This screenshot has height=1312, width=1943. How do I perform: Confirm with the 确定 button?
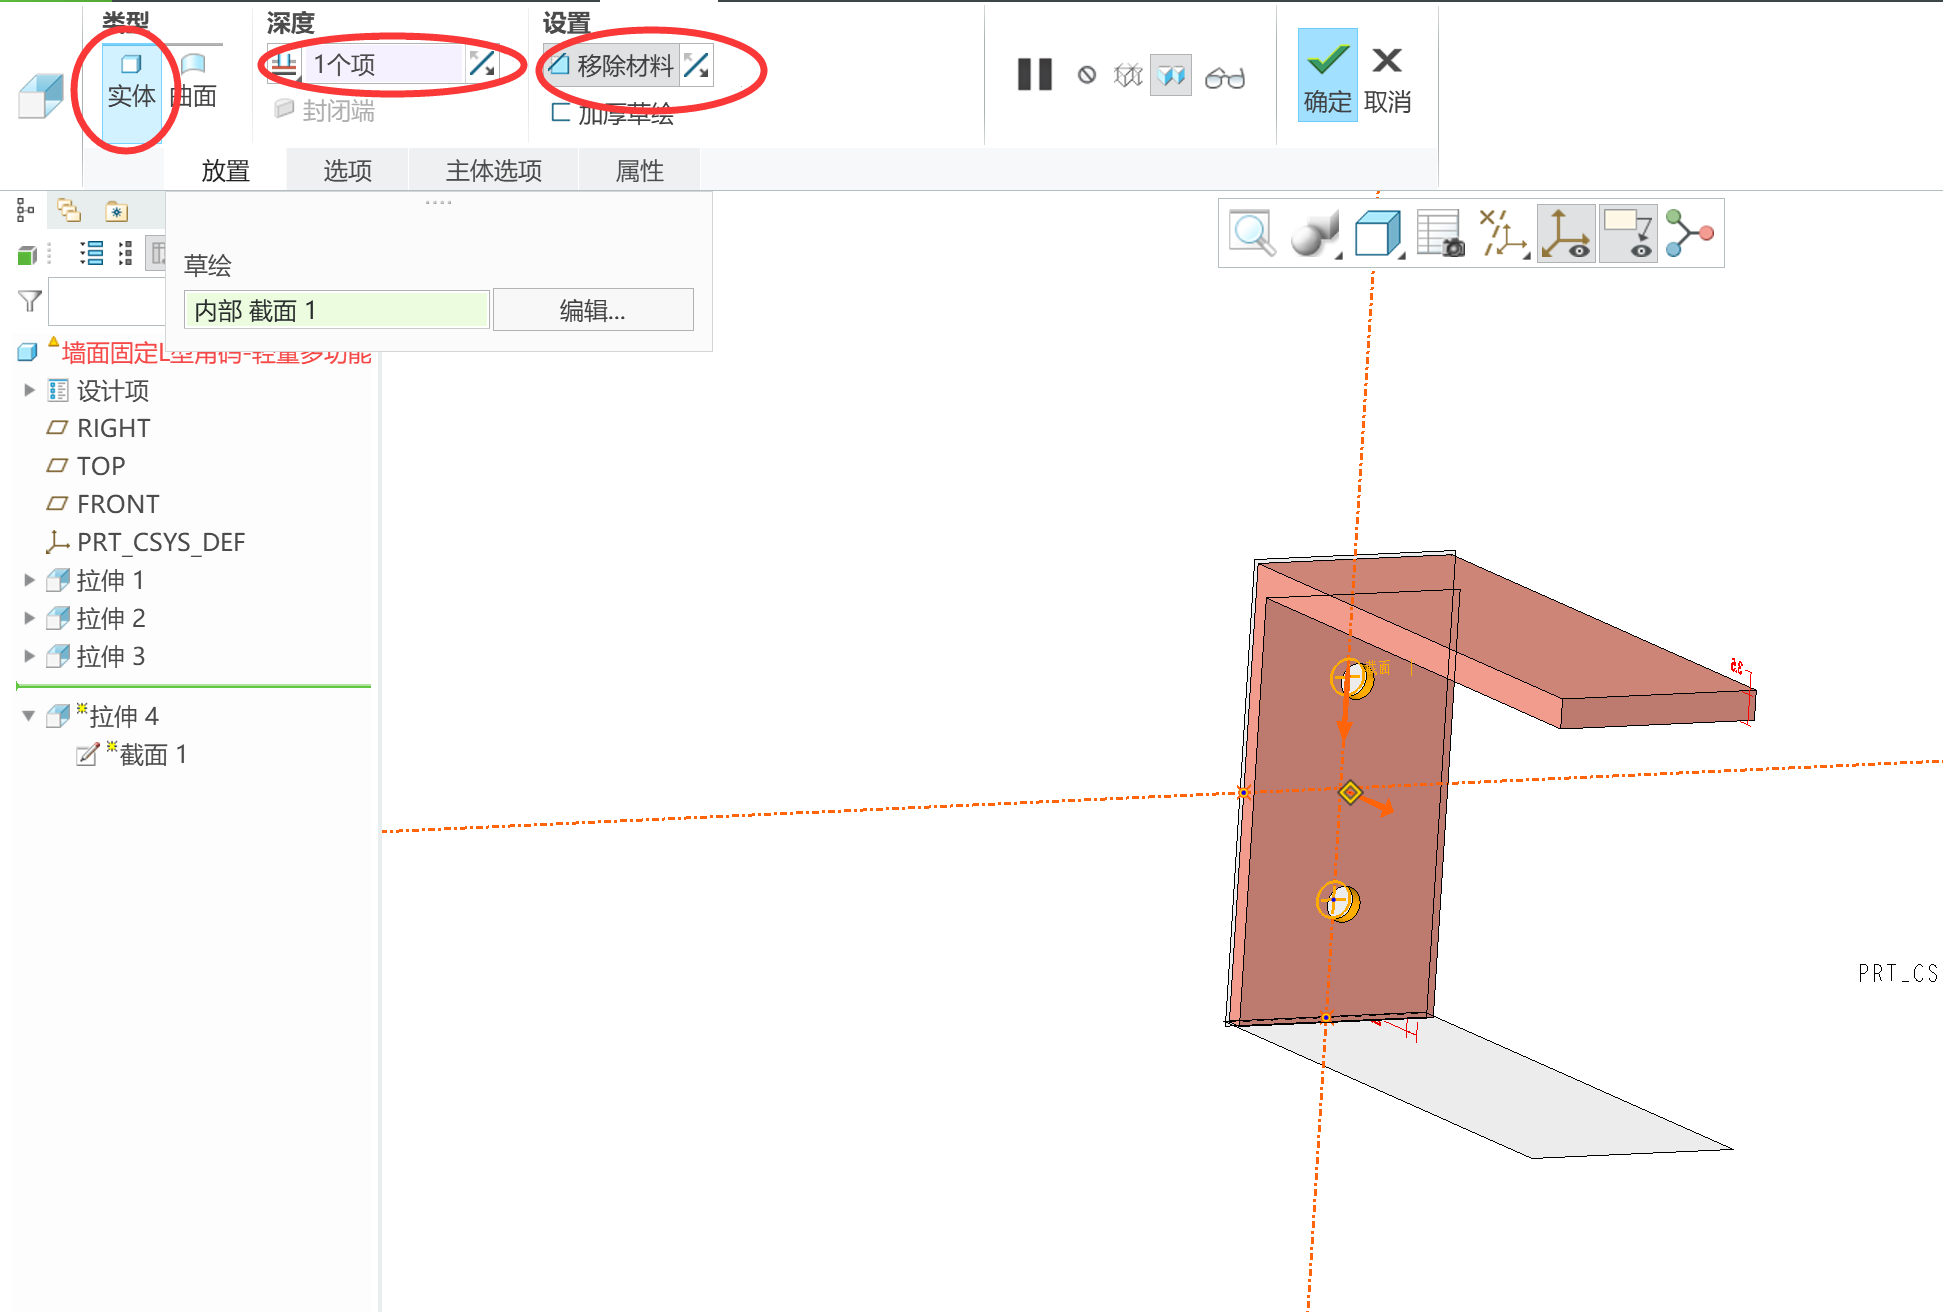(x=1326, y=76)
